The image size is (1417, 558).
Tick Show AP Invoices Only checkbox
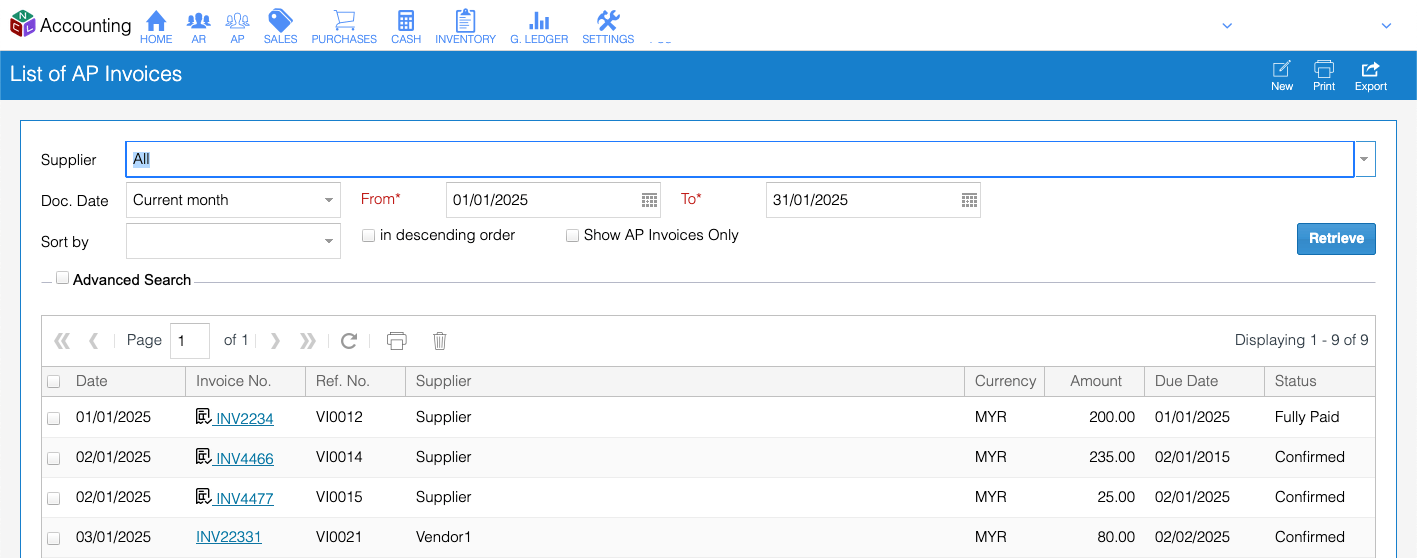[572, 236]
